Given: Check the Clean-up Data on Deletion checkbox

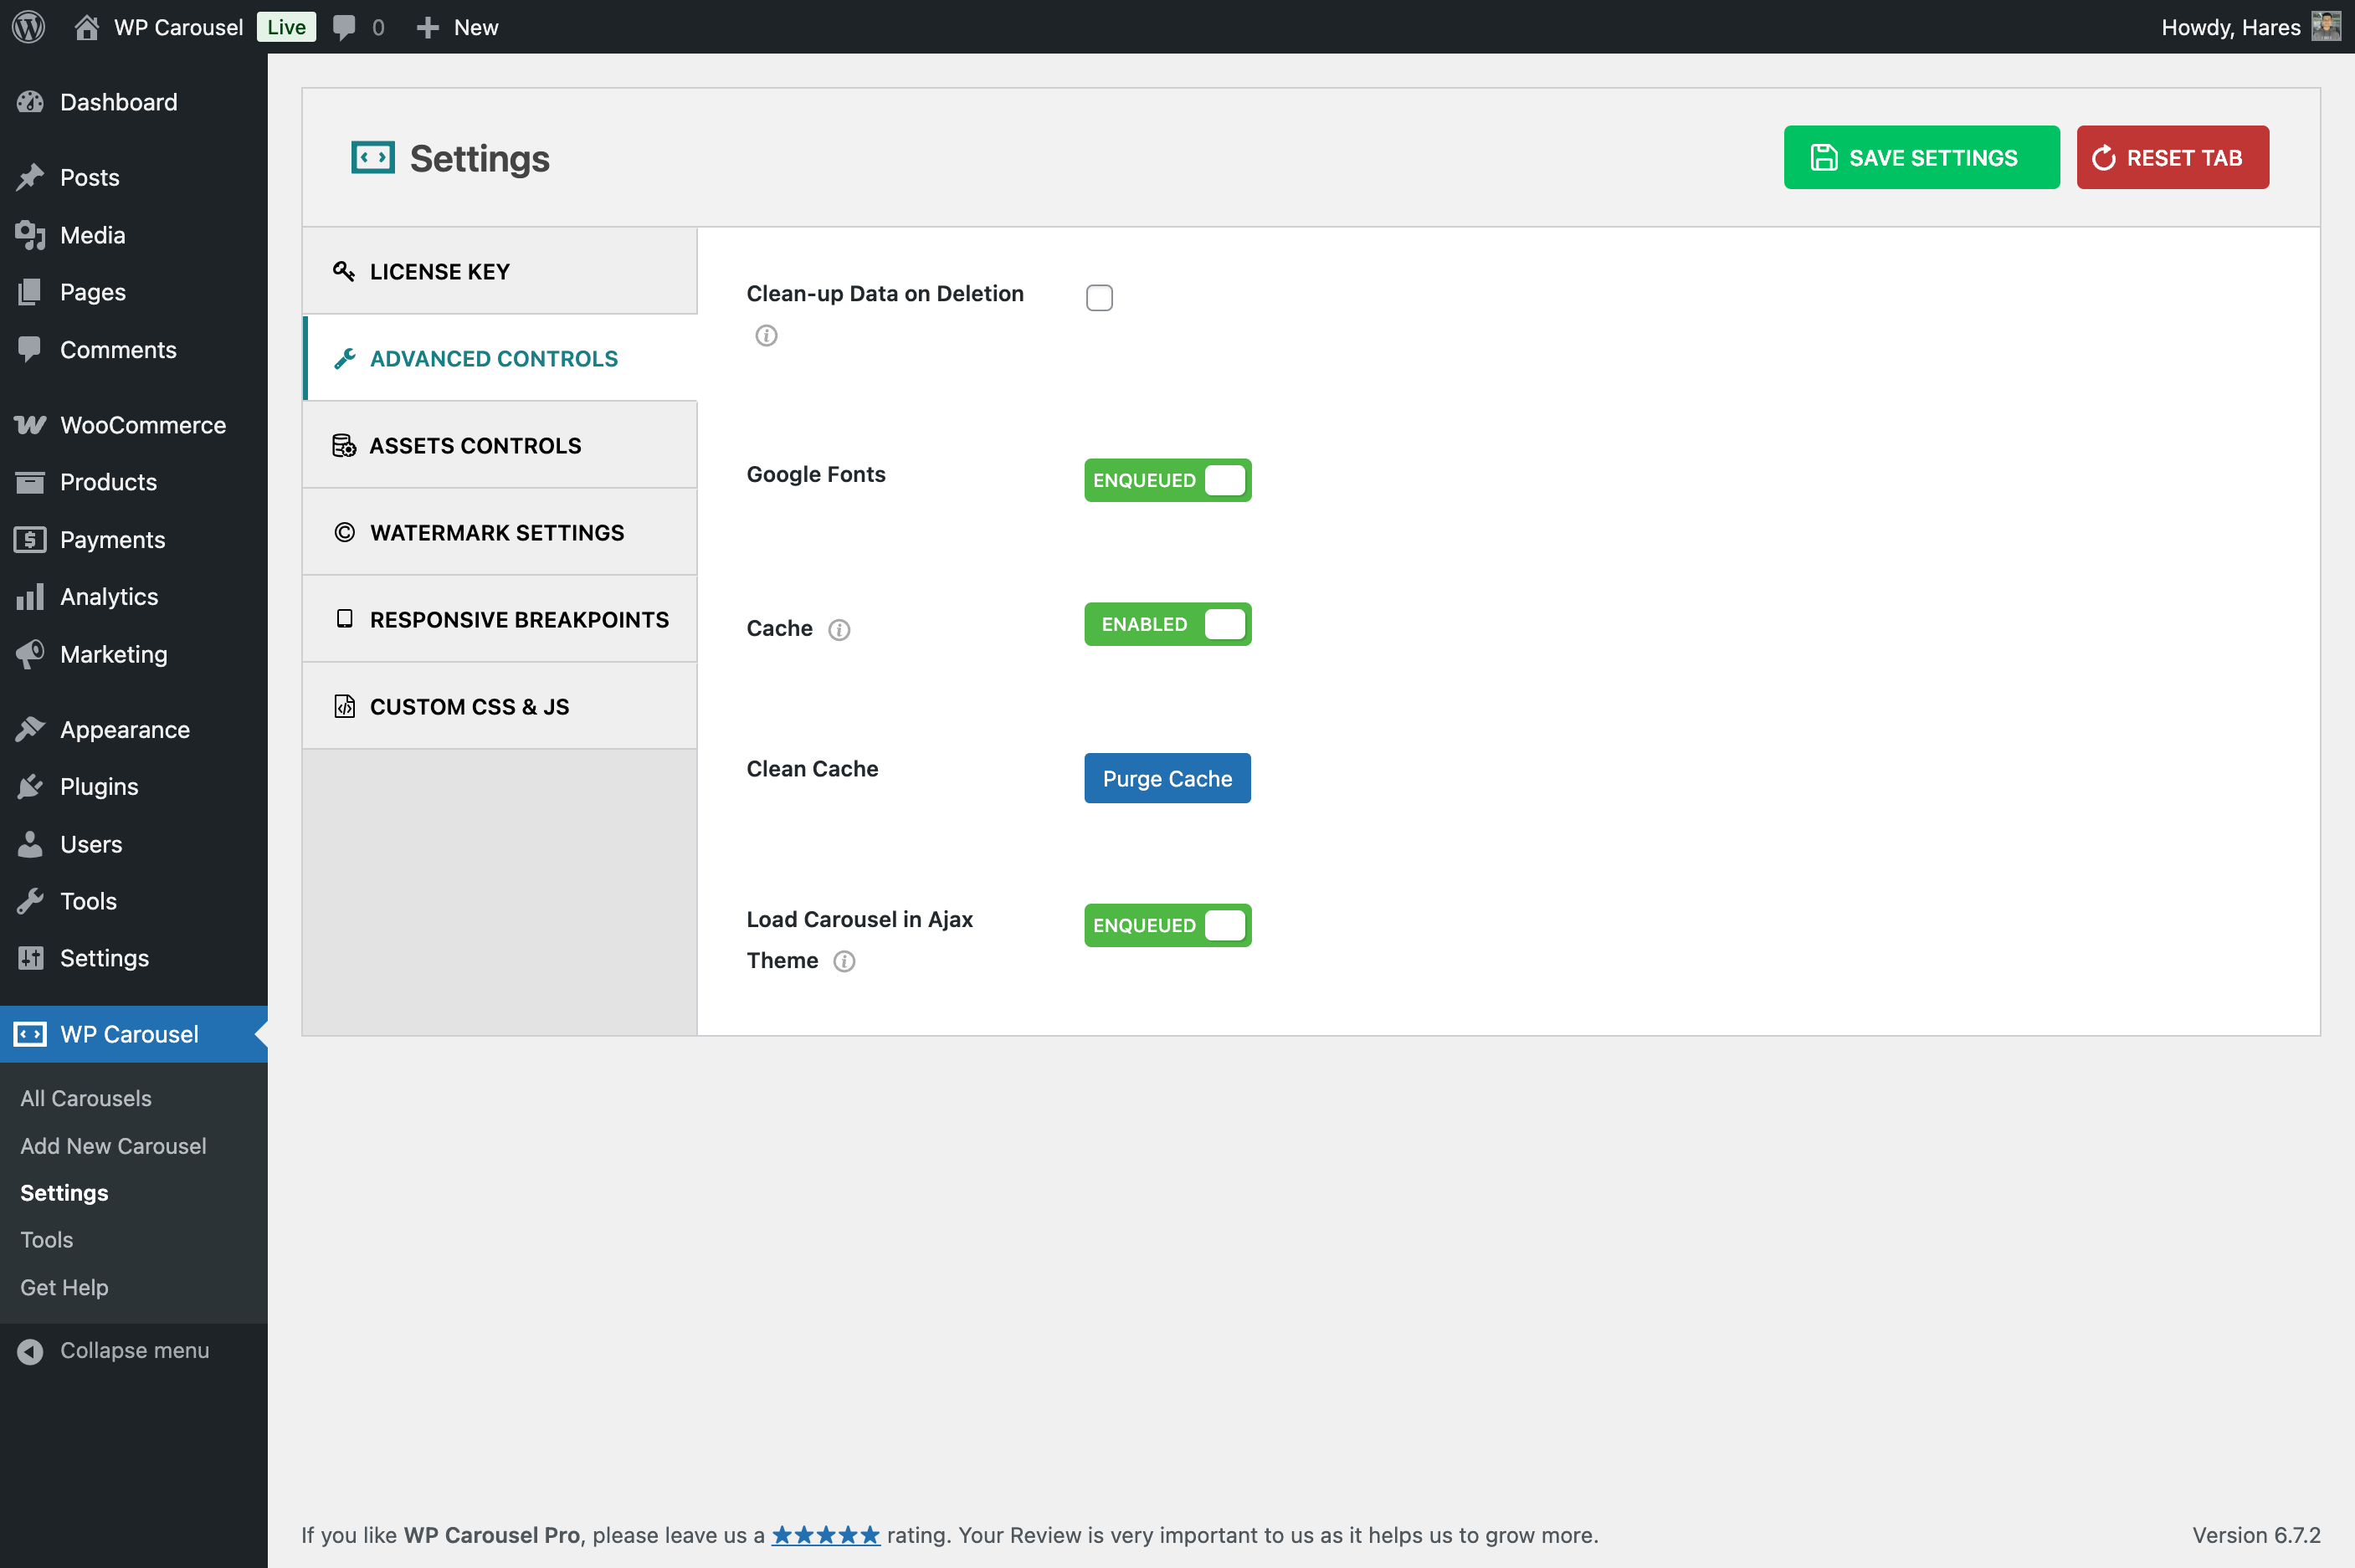Looking at the screenshot, I should [x=1099, y=297].
